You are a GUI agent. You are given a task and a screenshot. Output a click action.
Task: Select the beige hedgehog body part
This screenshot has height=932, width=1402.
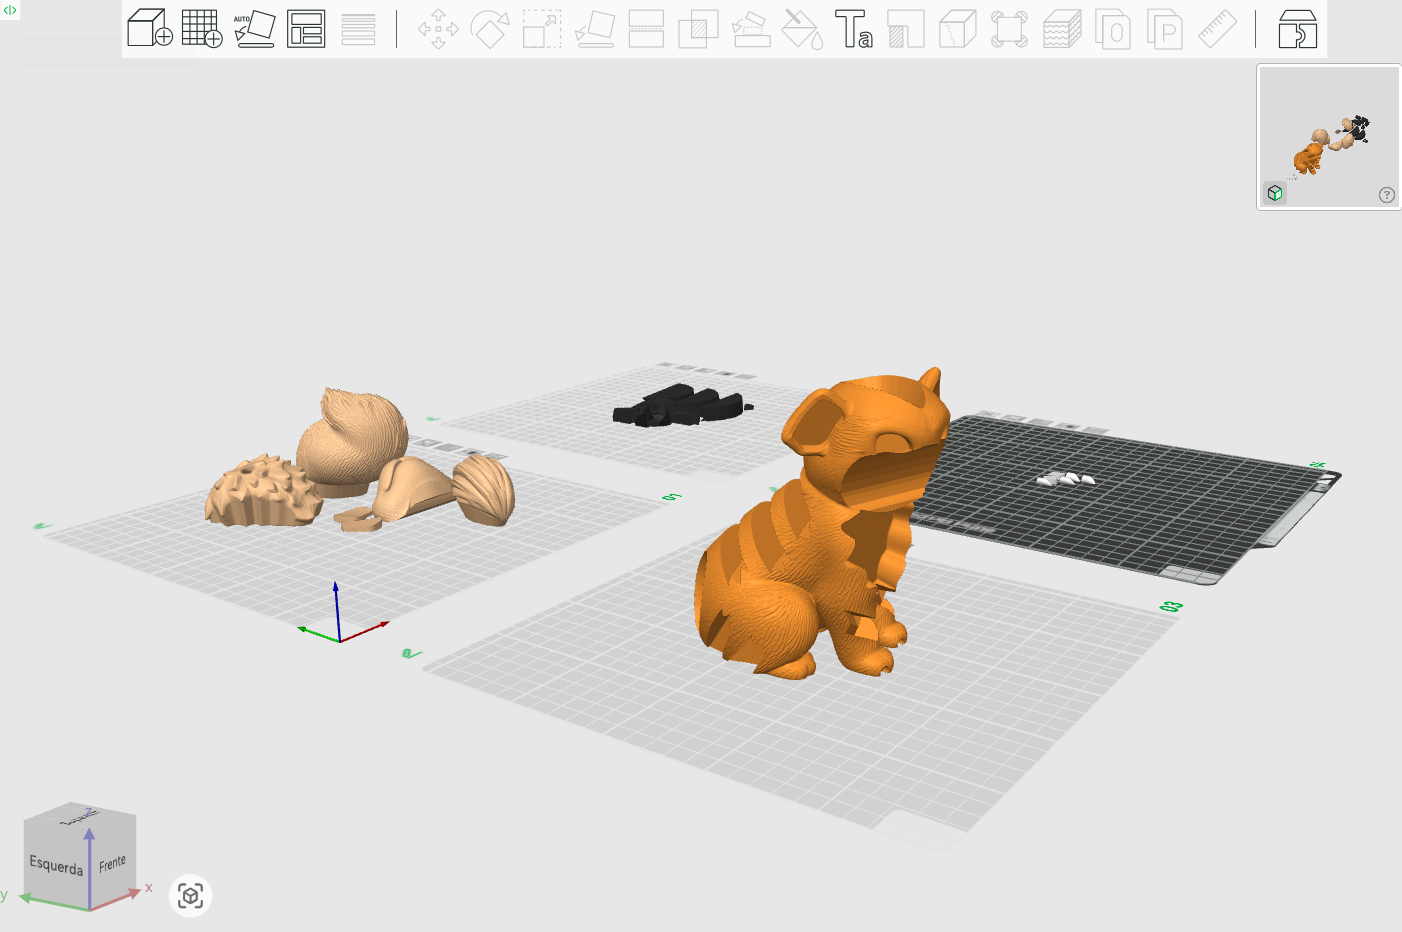pos(352,442)
